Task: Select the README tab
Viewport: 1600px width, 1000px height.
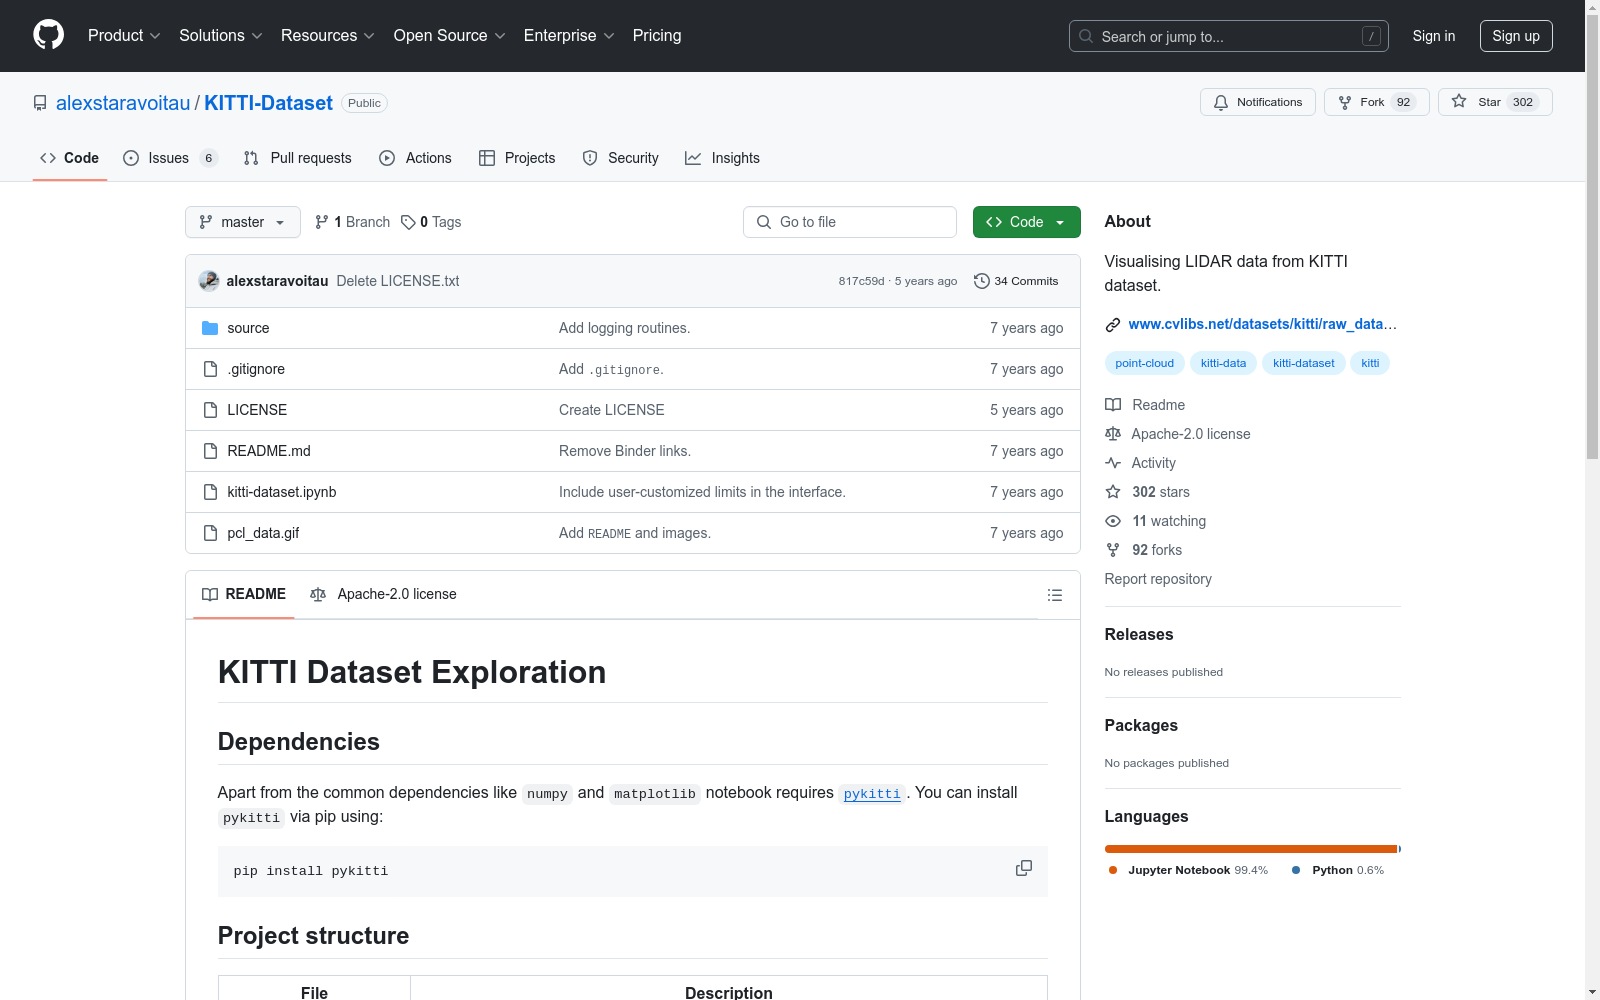Action: pyautogui.click(x=244, y=594)
